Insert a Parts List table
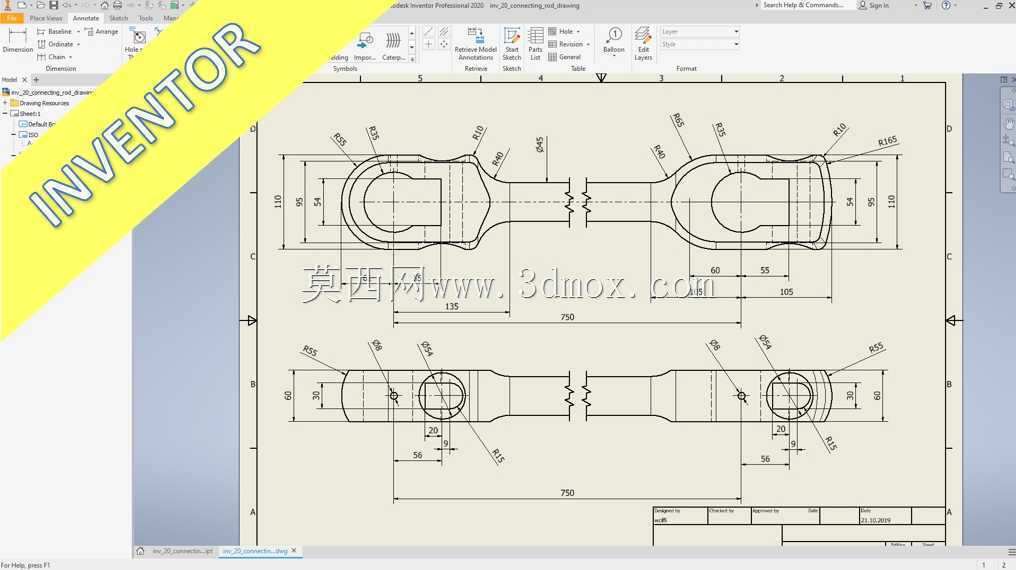Screen dimensions: 1016x570 (x=535, y=44)
